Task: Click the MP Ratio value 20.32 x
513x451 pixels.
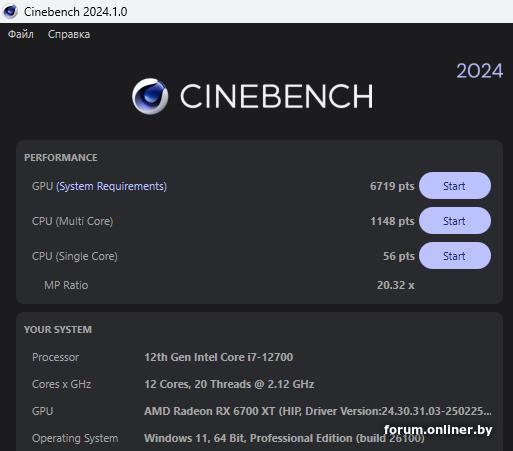Action: pyautogui.click(x=396, y=285)
